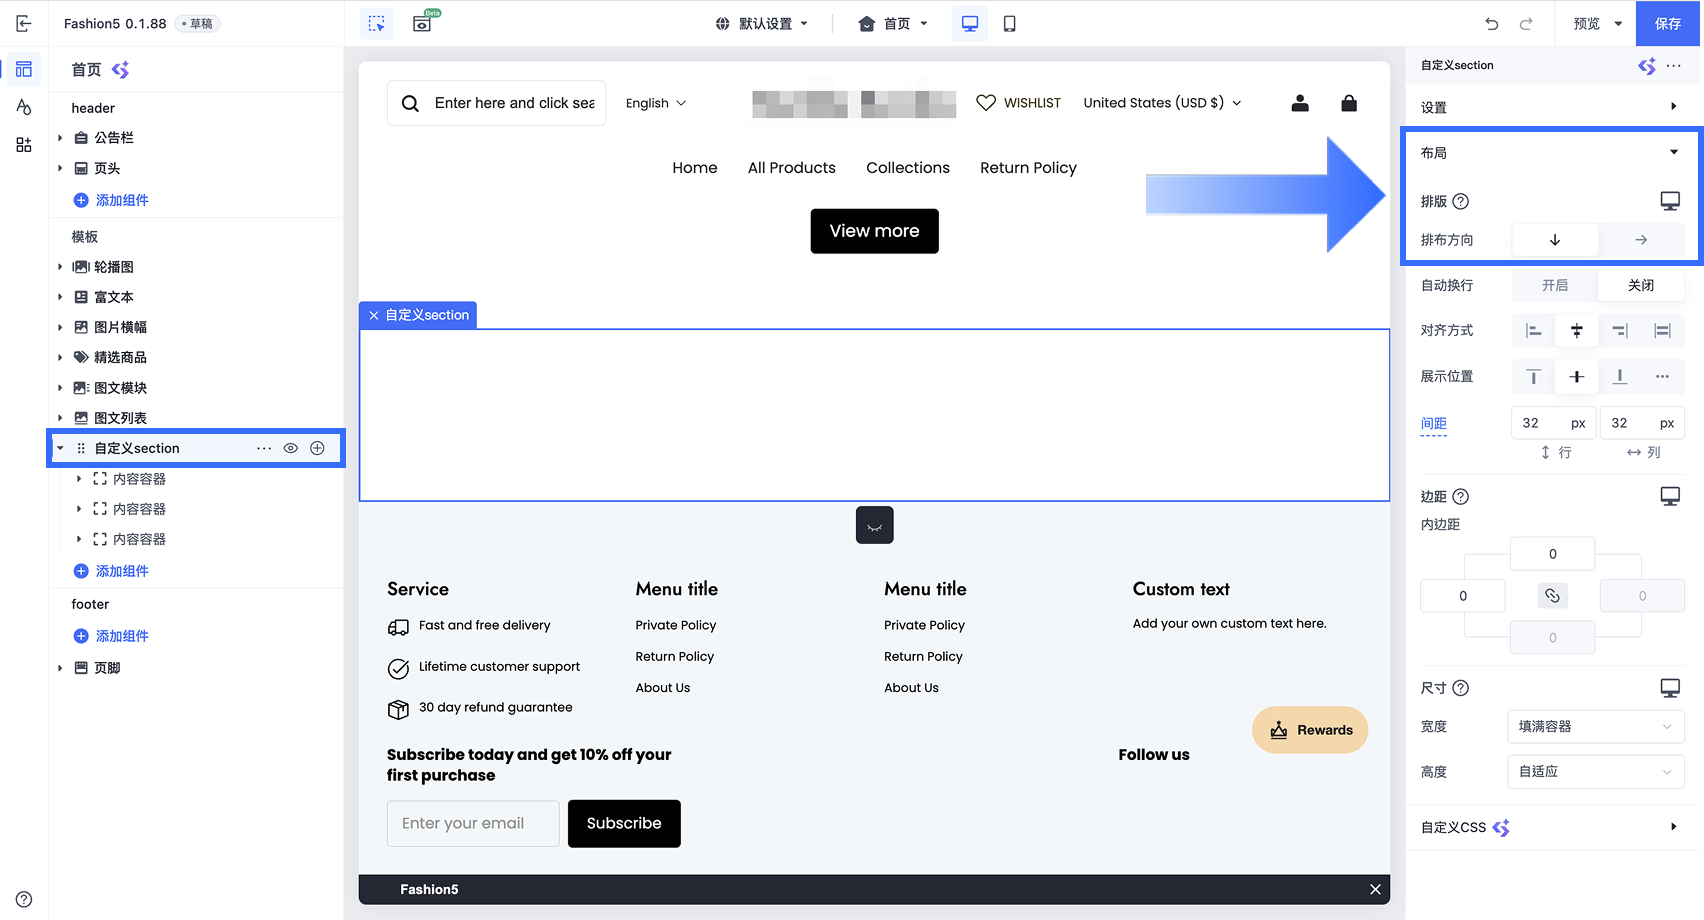
Task: Expand the 轮播图 tree item arrow
Action: click(x=60, y=267)
